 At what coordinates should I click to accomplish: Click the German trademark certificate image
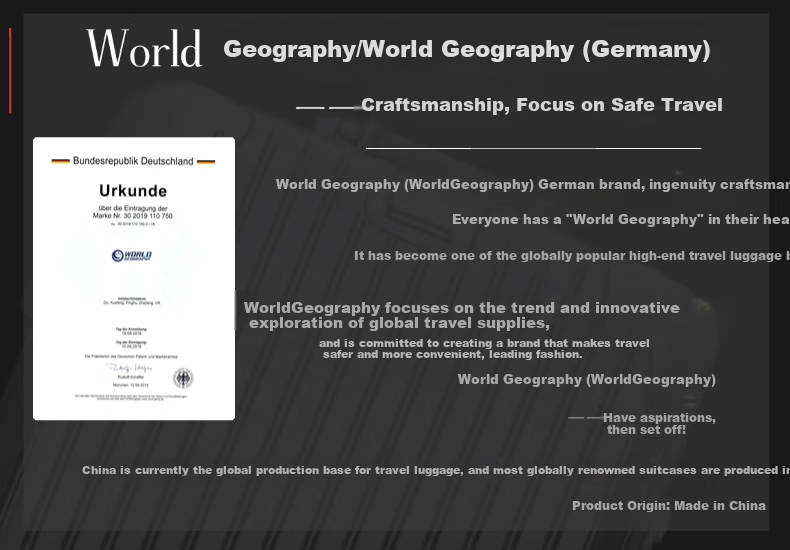click(134, 278)
